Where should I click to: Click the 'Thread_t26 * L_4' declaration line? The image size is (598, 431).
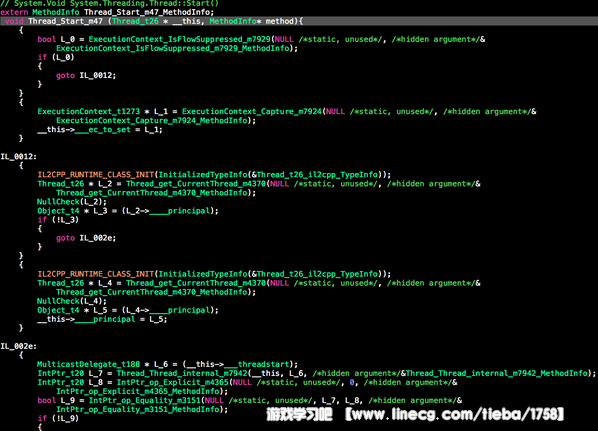259,283
